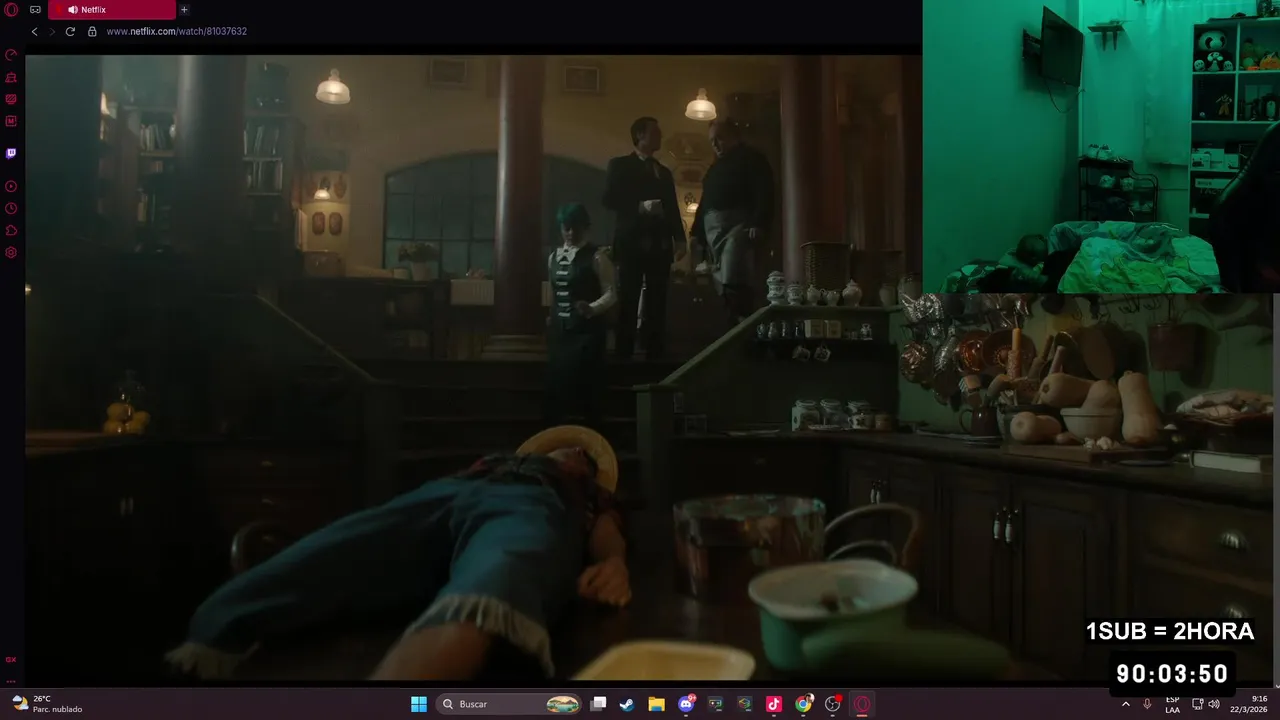Viewport: 1280px width, 720px height.
Task: Open GX Control speedometer in sidebar
Action: (x=11, y=55)
